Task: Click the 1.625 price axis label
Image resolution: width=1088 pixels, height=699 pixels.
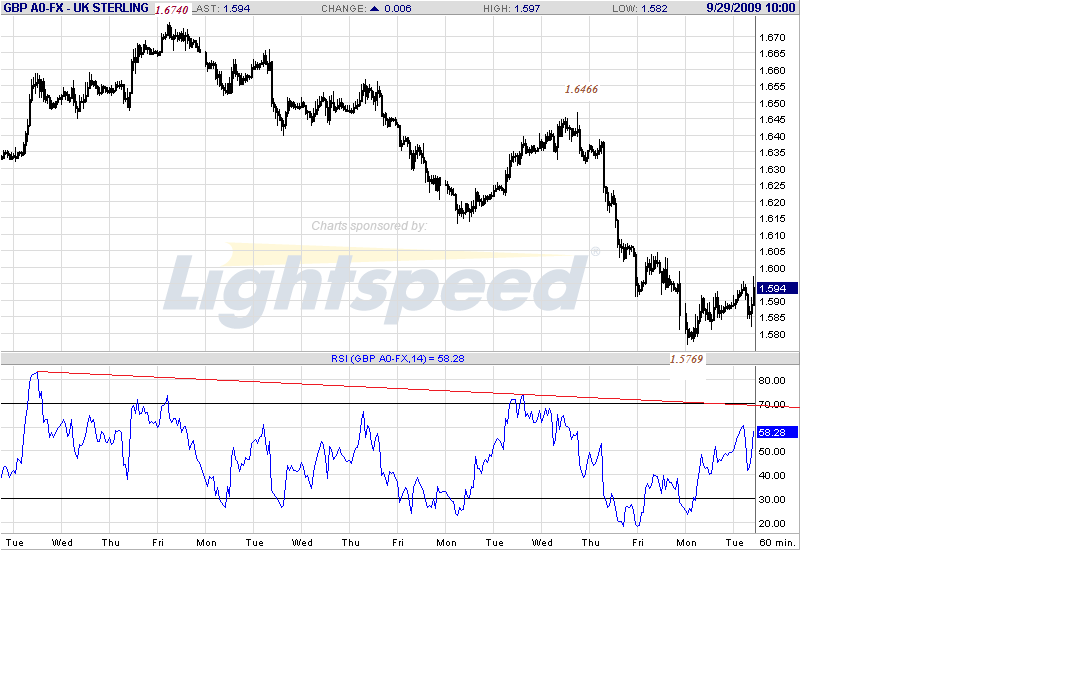Action: pyautogui.click(x=772, y=185)
